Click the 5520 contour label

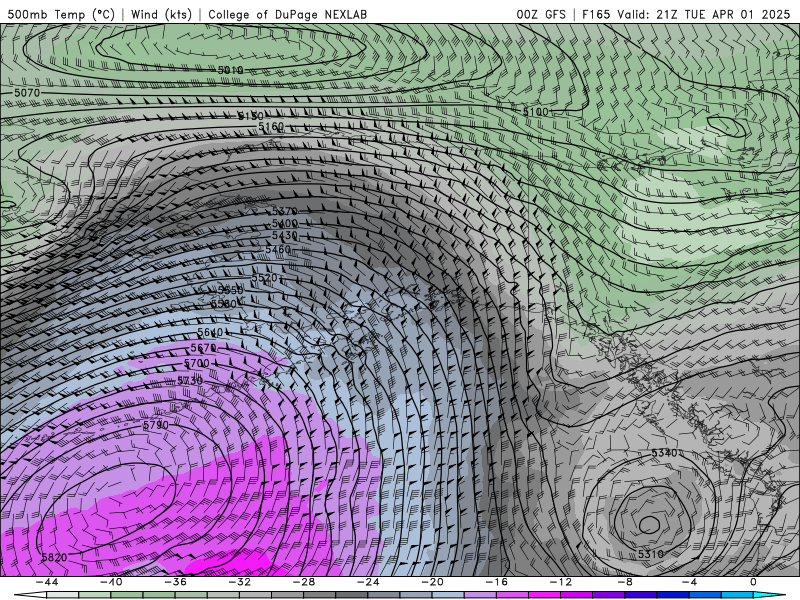tap(265, 278)
